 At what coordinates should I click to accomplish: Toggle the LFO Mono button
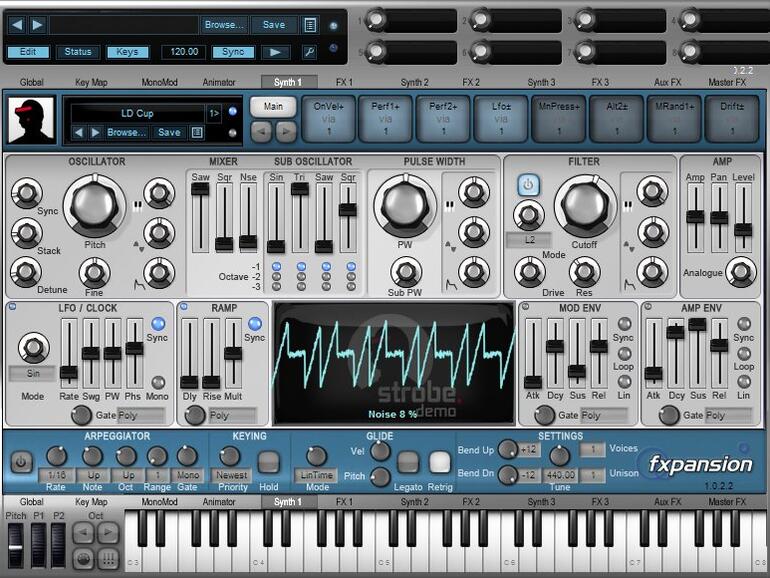click(158, 382)
